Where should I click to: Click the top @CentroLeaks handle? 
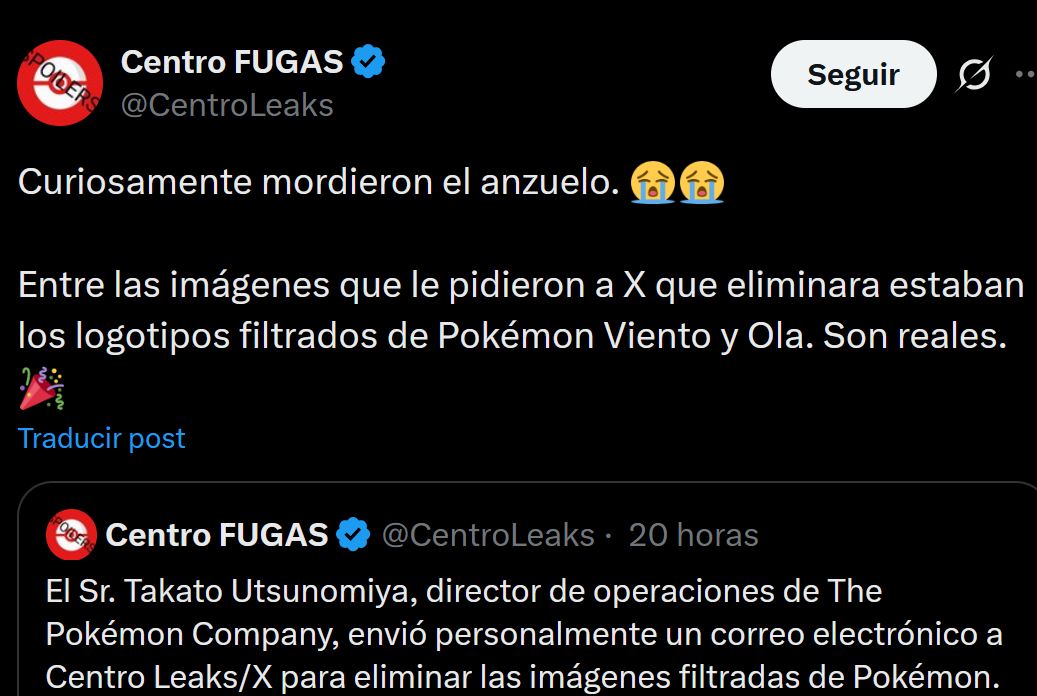tap(227, 105)
